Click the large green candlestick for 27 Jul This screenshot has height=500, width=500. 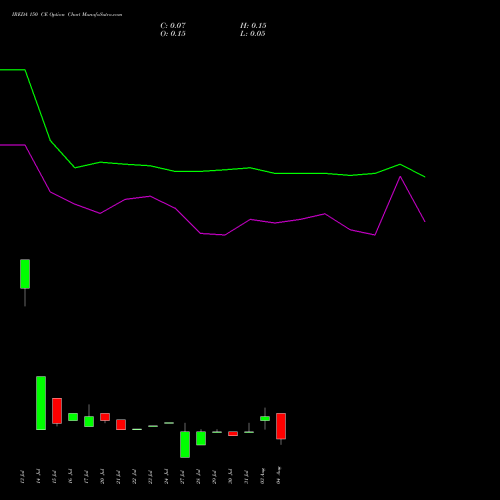185,444
